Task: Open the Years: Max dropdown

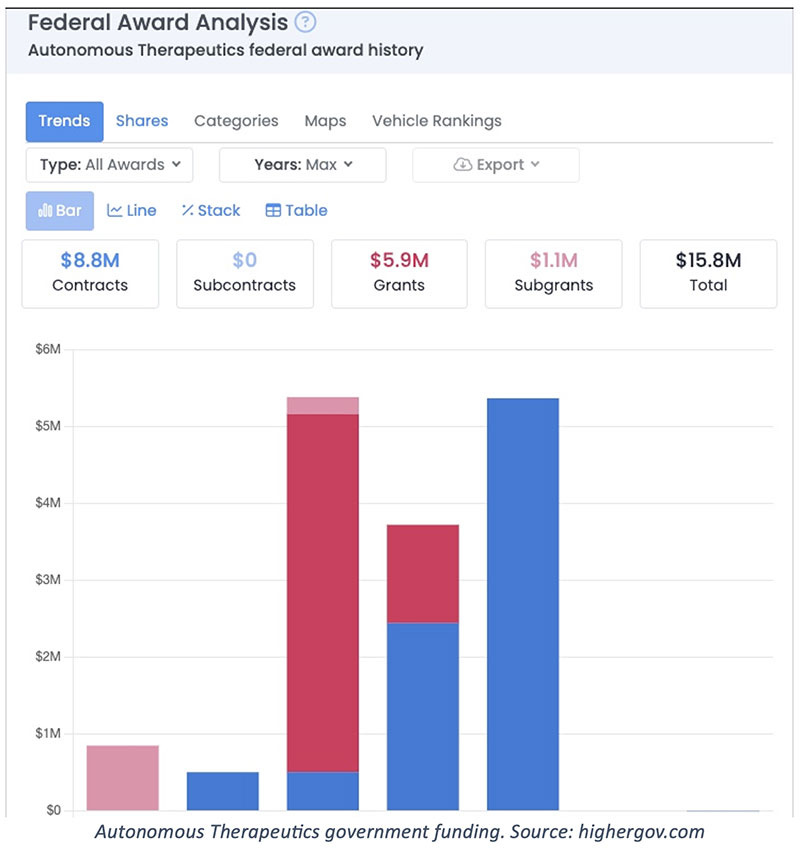Action: coord(302,165)
